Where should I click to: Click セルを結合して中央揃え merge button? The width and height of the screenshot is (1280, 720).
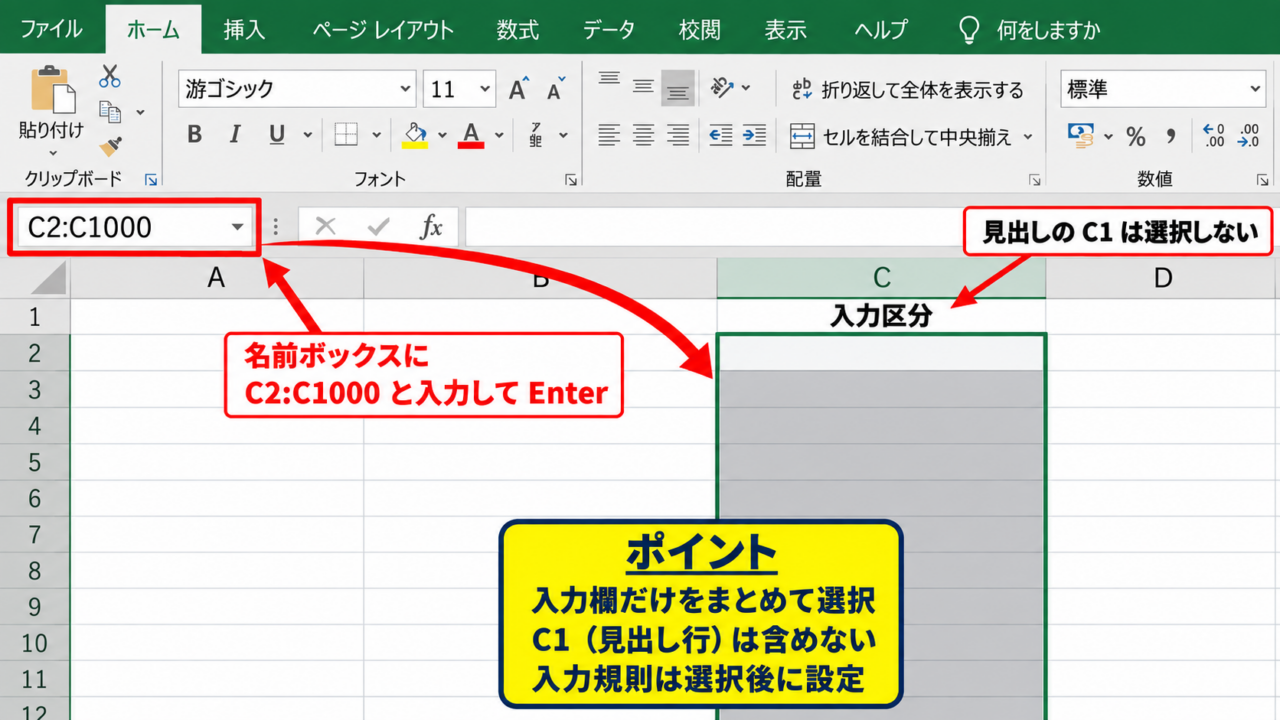click(900, 136)
